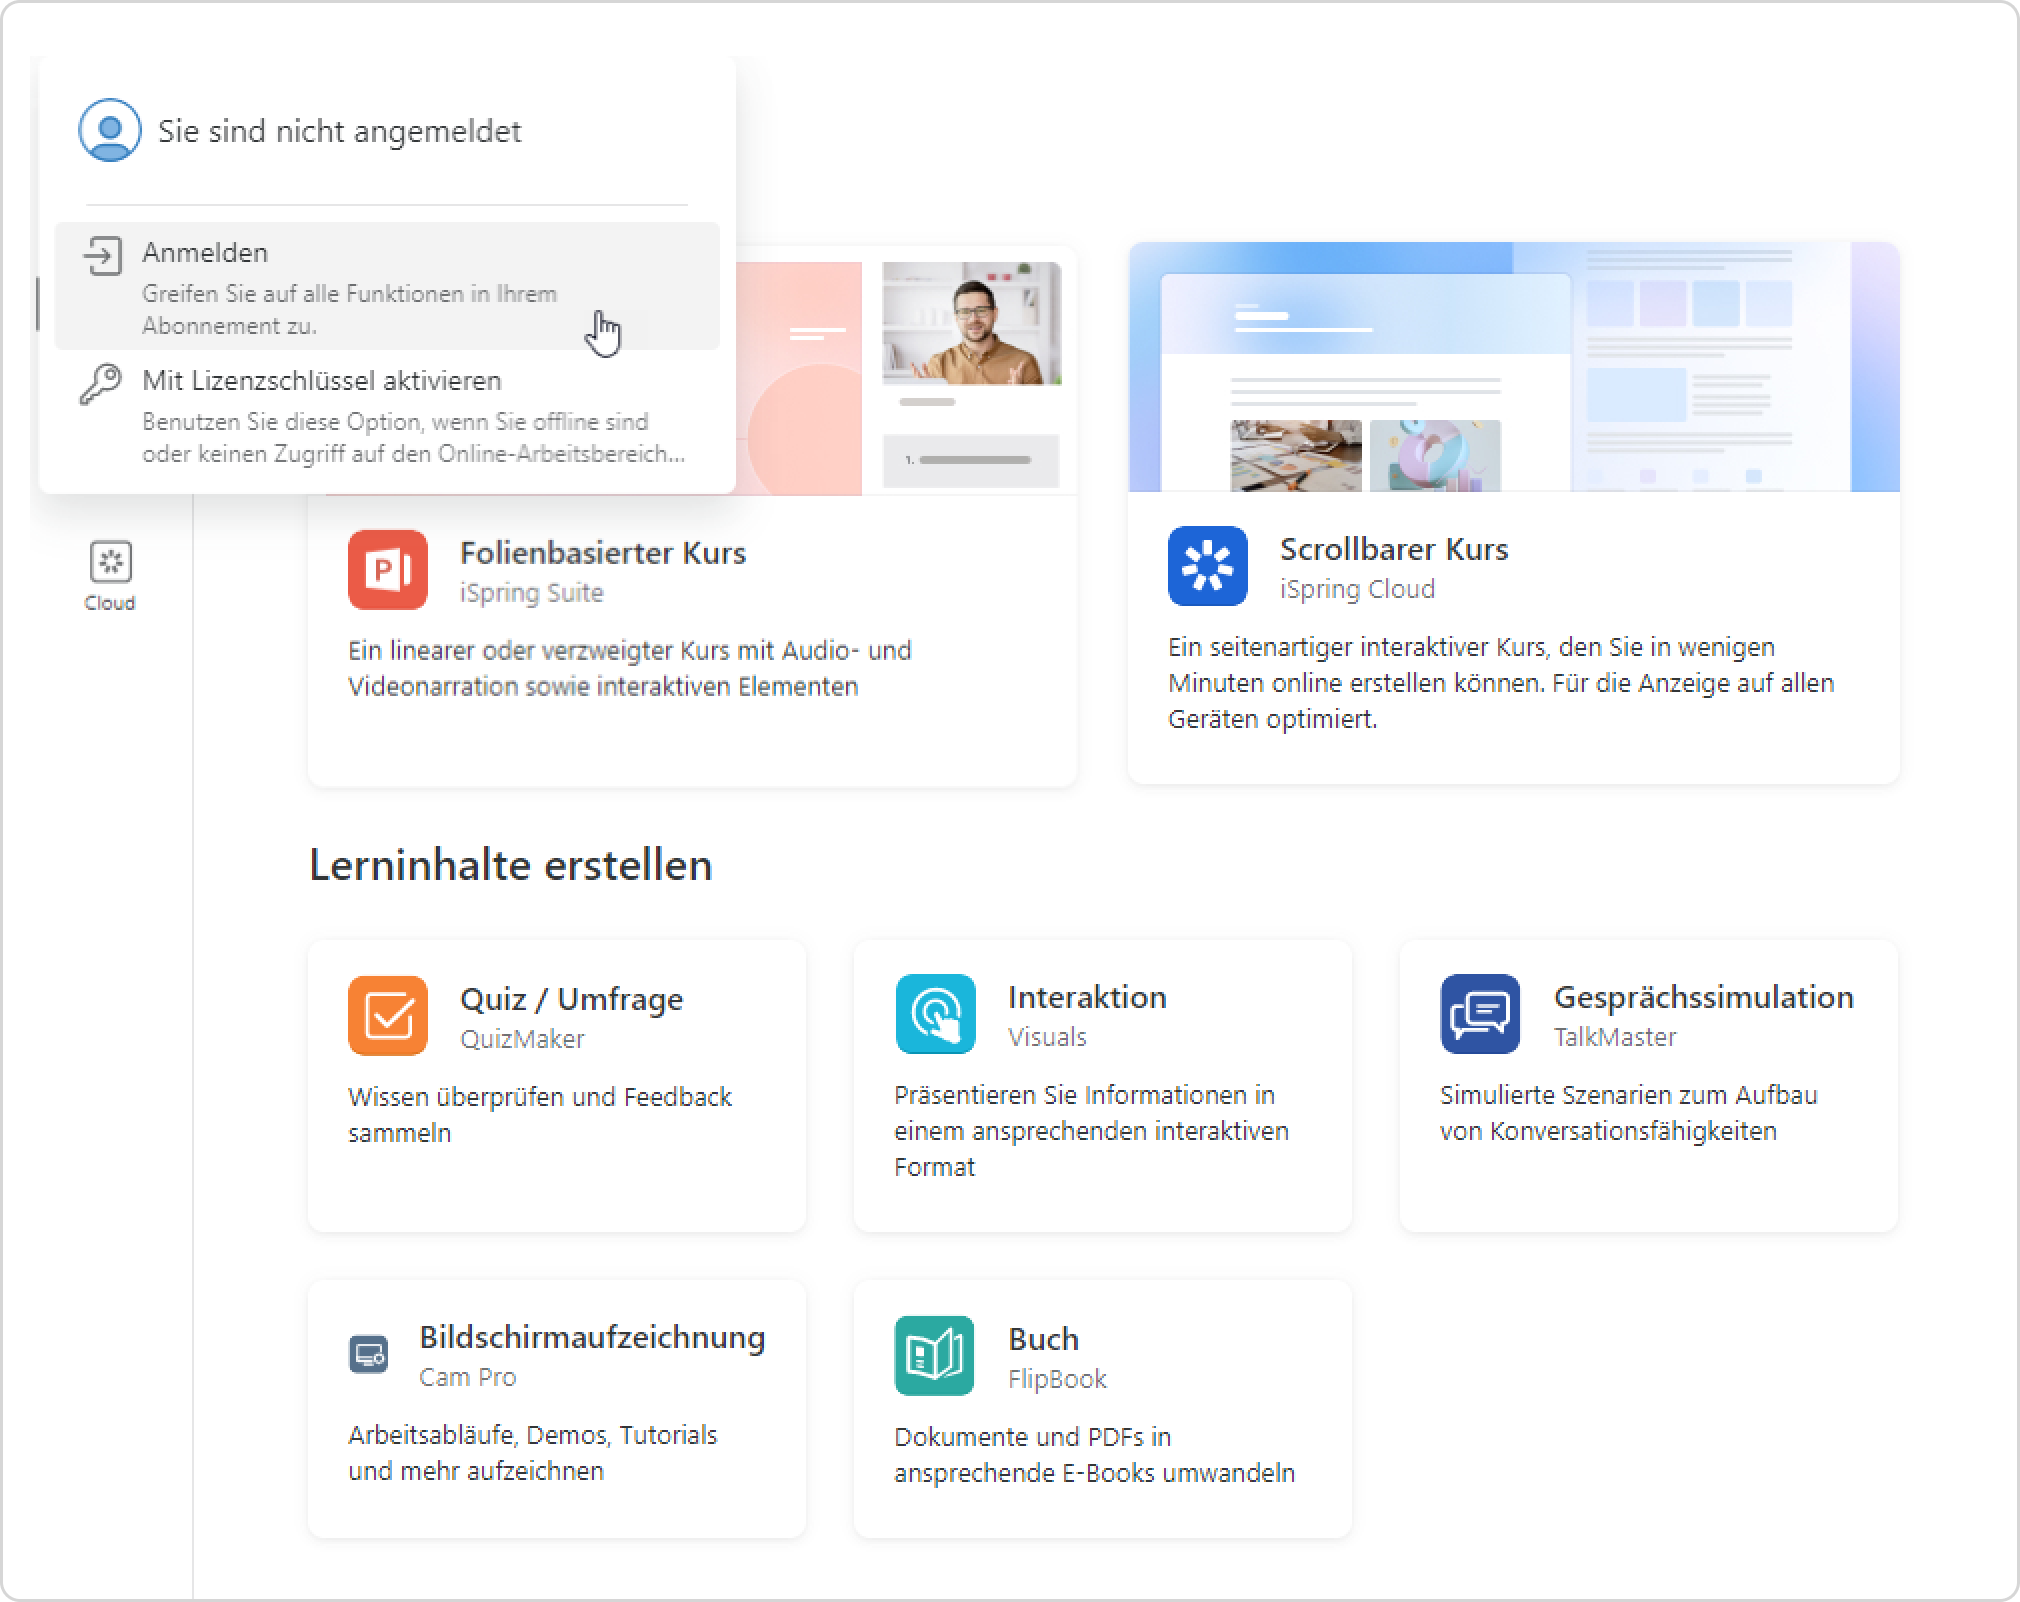Image resolution: width=2020 pixels, height=1602 pixels.
Task: Click presenter photo in slide course preview
Action: pyautogui.click(x=971, y=324)
